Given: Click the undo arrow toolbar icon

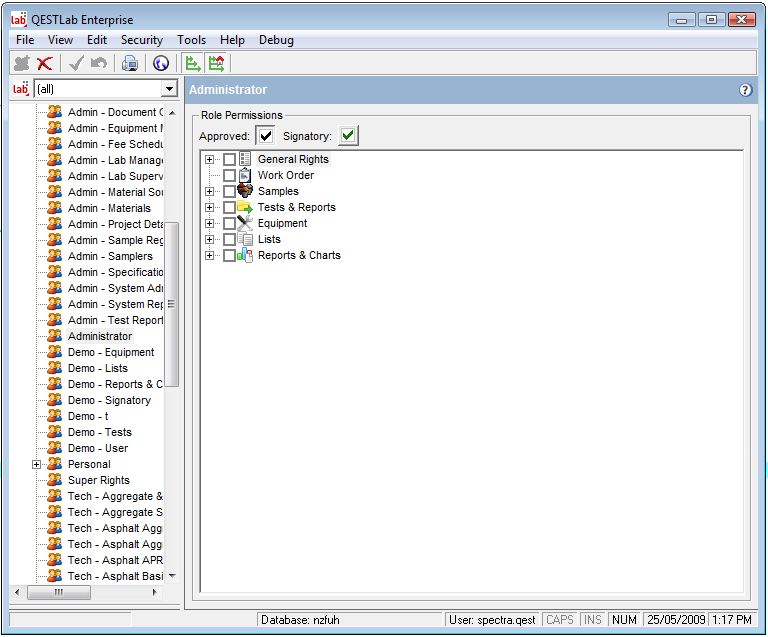Looking at the screenshot, I should 98,64.
